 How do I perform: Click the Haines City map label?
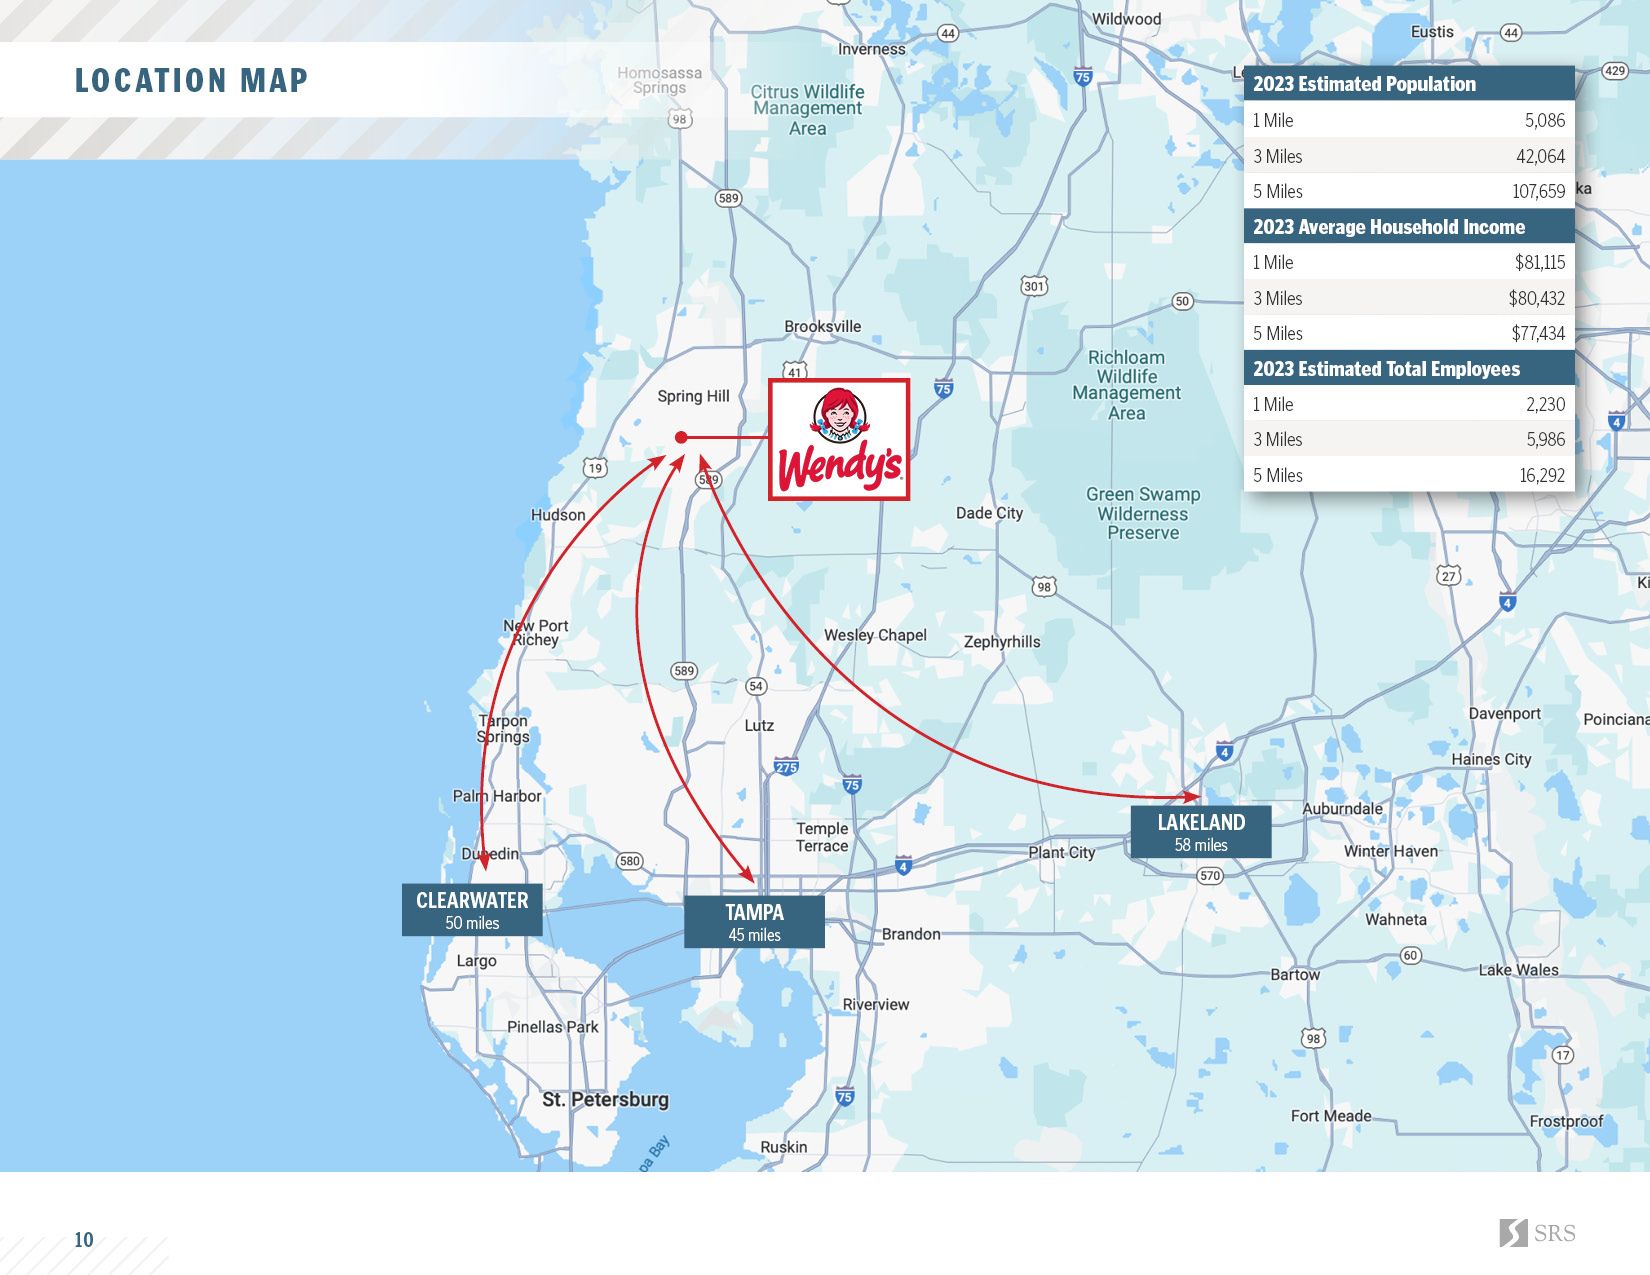click(1491, 759)
